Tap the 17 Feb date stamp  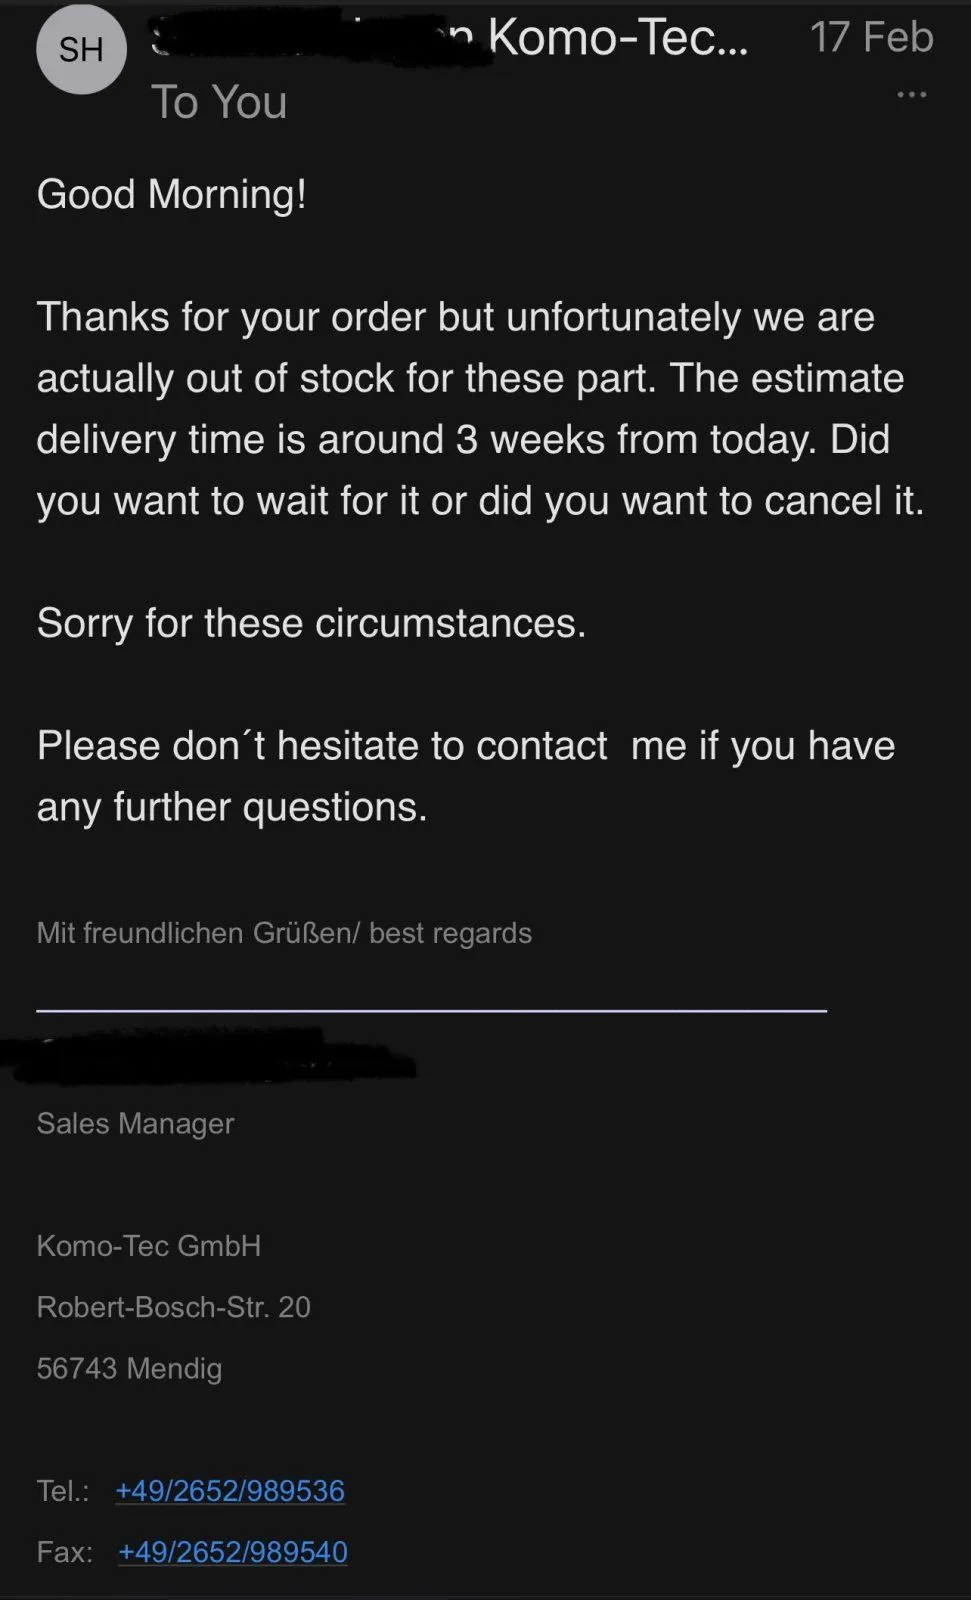pyautogui.click(x=871, y=37)
